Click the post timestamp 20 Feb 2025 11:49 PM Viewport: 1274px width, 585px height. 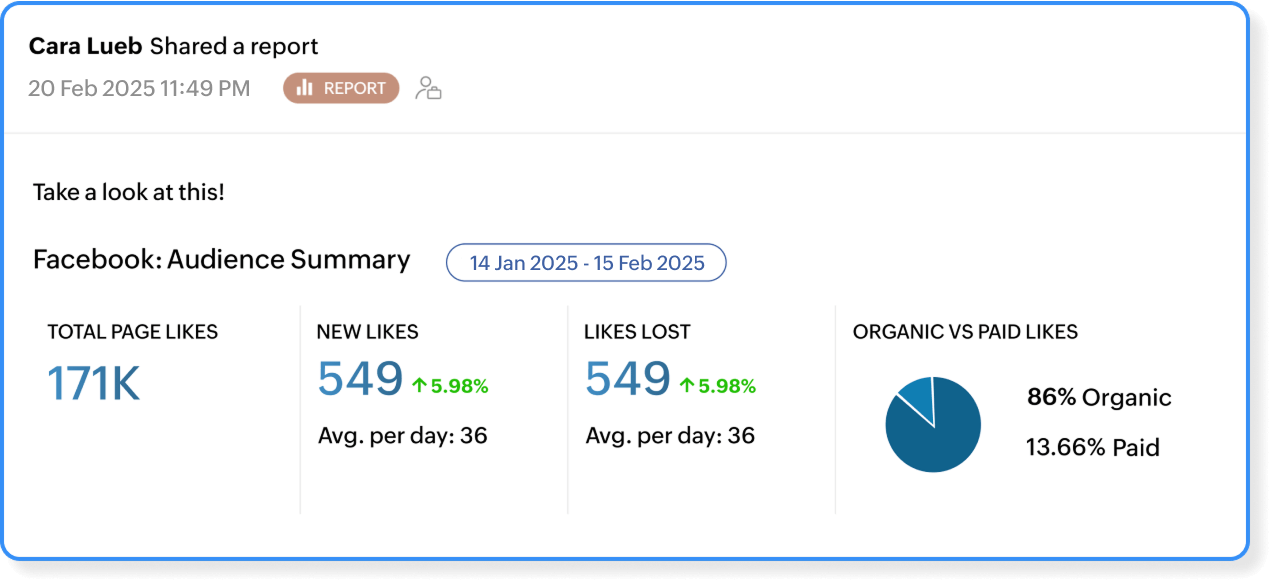139,88
